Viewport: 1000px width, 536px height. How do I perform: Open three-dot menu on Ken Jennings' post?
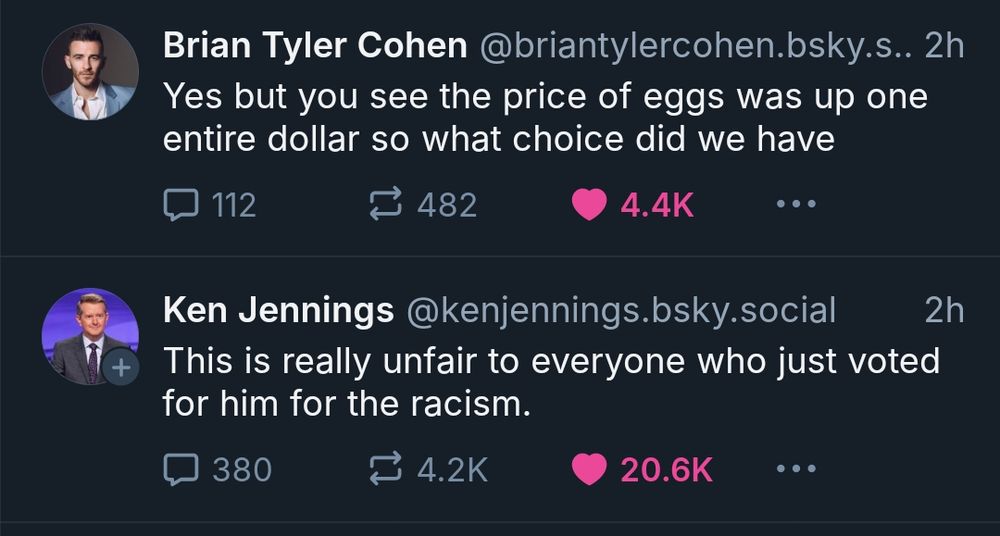[796, 469]
